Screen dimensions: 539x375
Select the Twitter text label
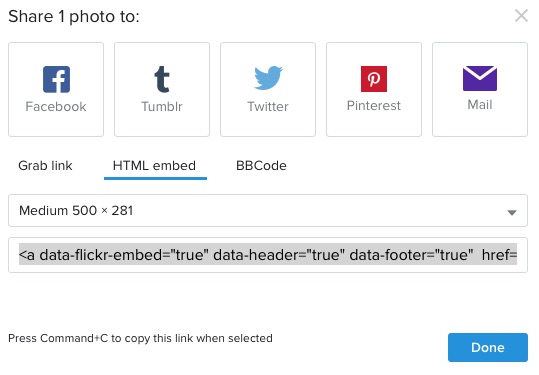(268, 107)
